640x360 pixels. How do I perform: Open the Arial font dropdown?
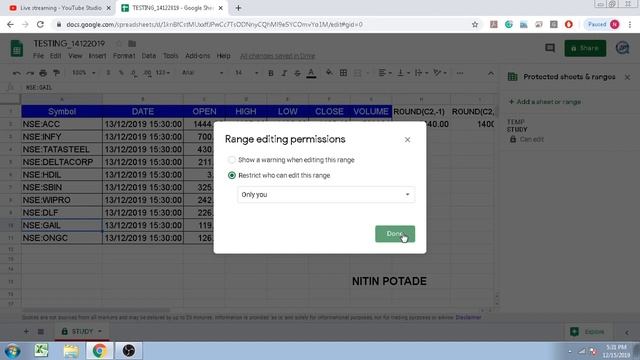202,73
